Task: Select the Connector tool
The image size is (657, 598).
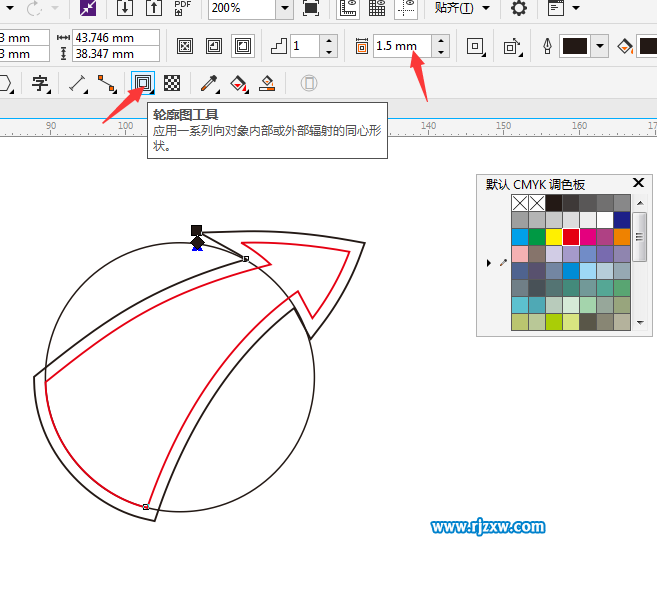Action: (107, 83)
